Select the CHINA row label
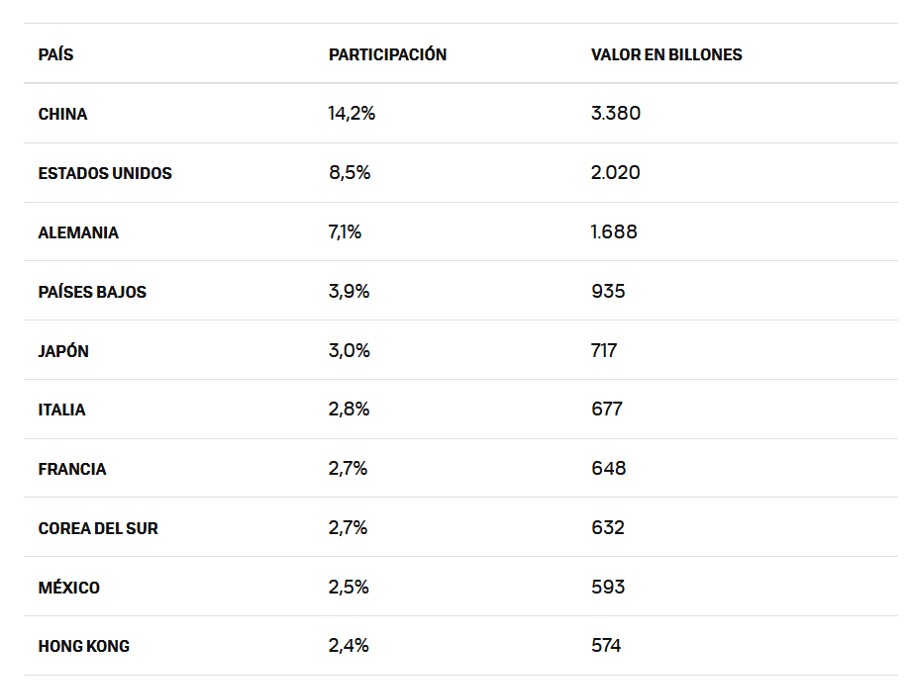Screen dimensions: 914x683 coord(63,114)
